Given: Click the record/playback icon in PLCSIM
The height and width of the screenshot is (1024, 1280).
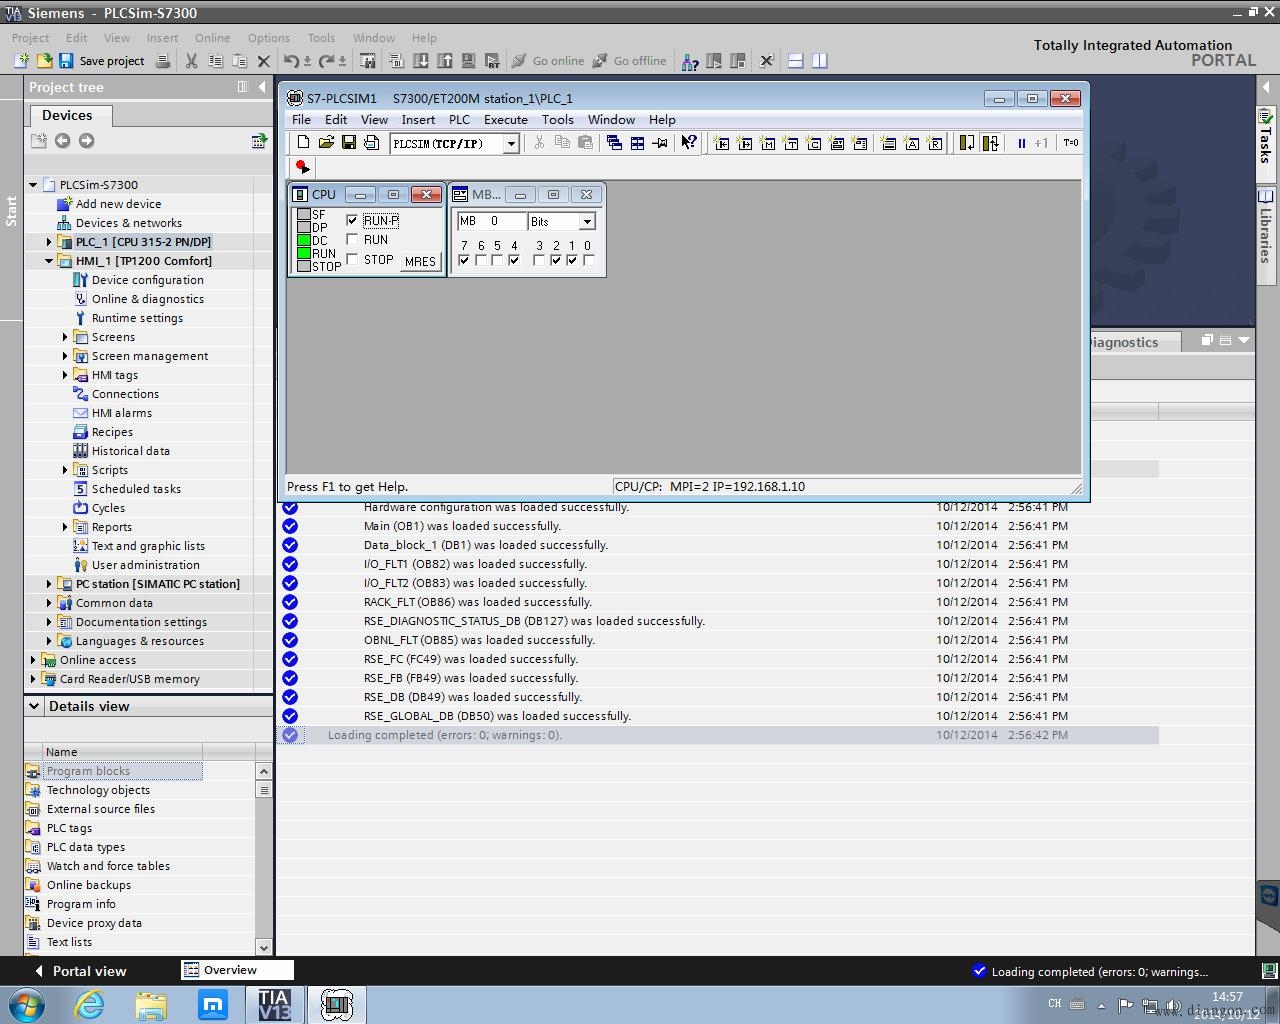Looking at the screenshot, I should pos(302,167).
